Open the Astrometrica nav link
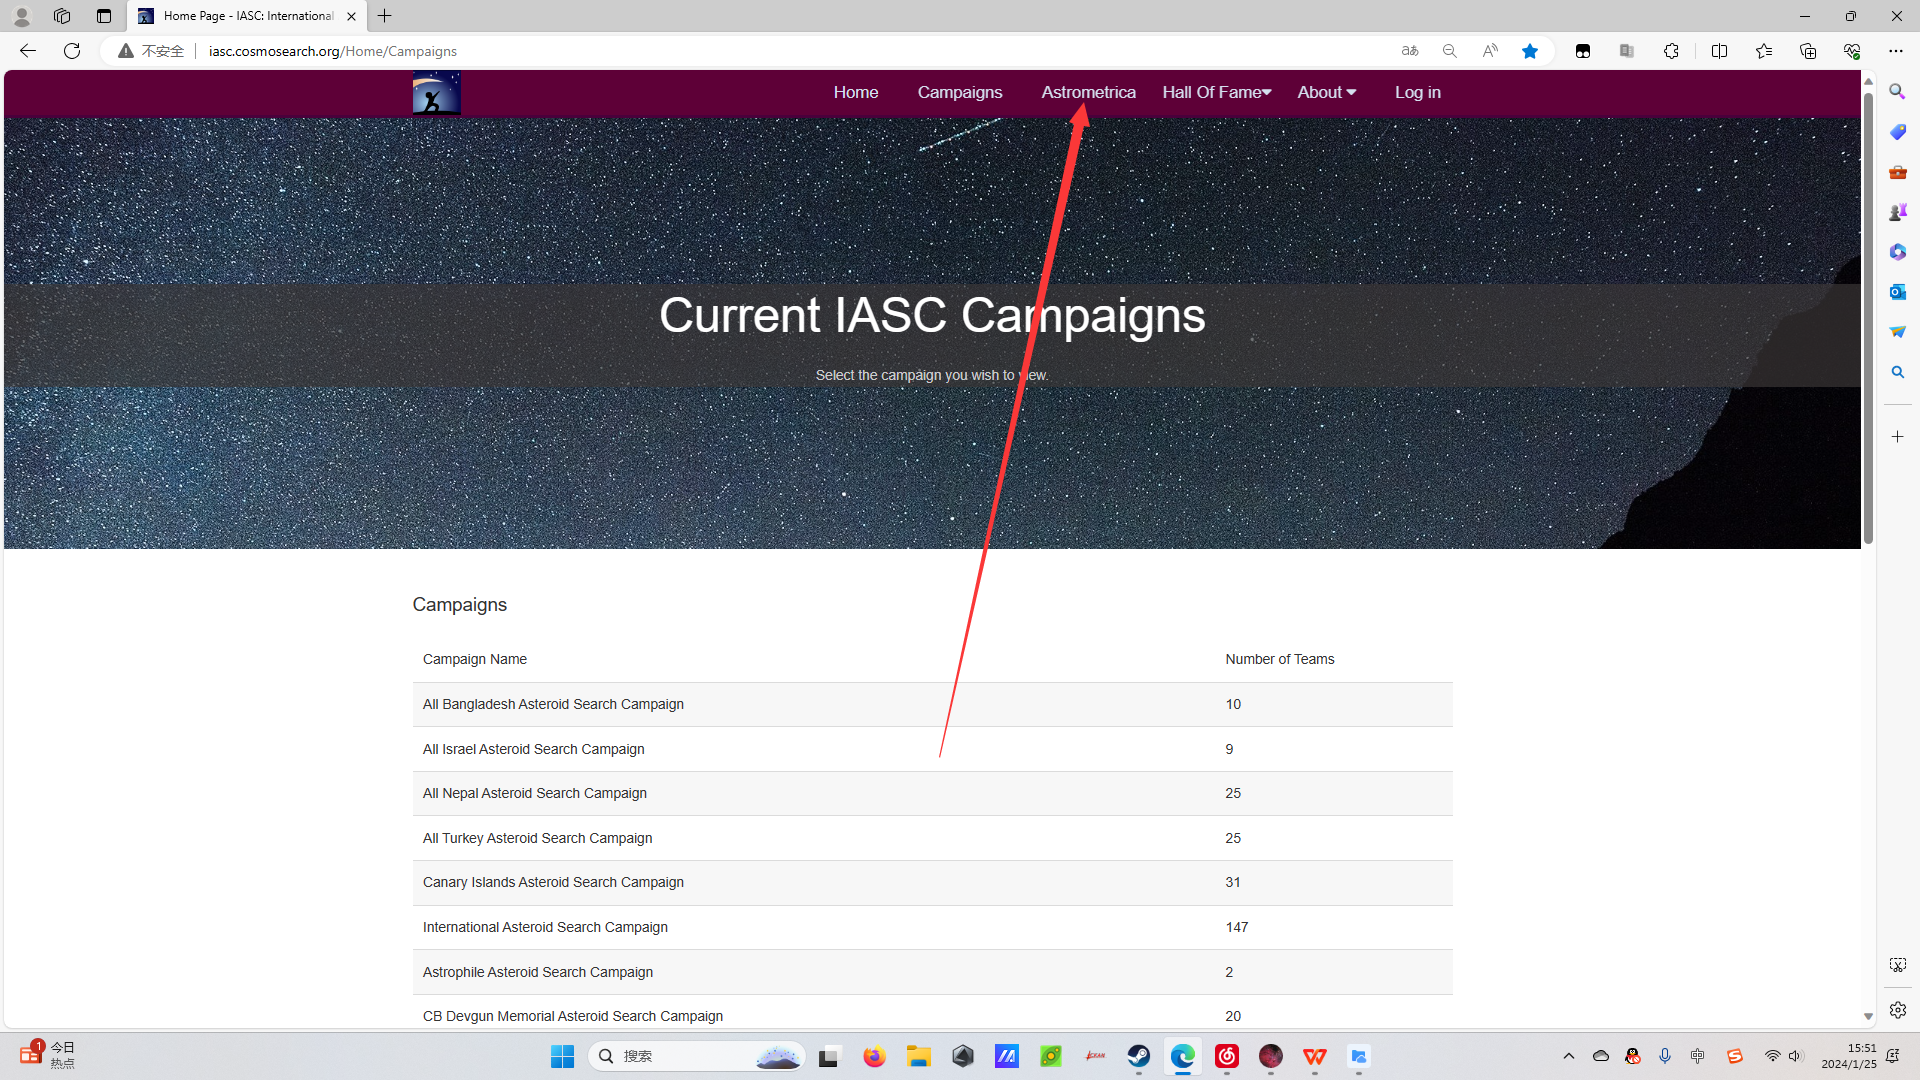1920x1080 pixels. [1088, 92]
